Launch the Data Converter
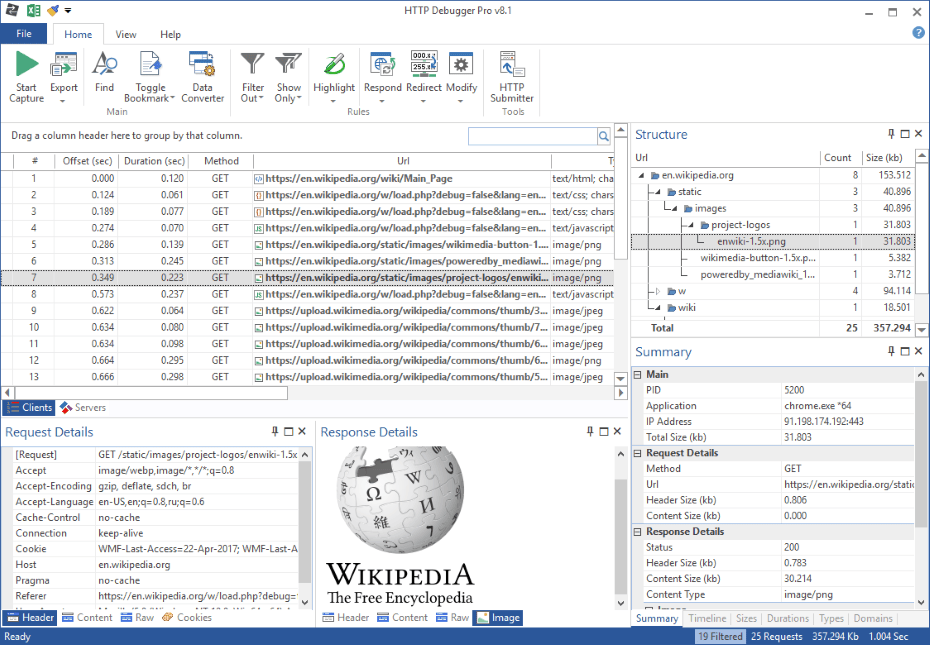The image size is (930, 645). [202, 75]
